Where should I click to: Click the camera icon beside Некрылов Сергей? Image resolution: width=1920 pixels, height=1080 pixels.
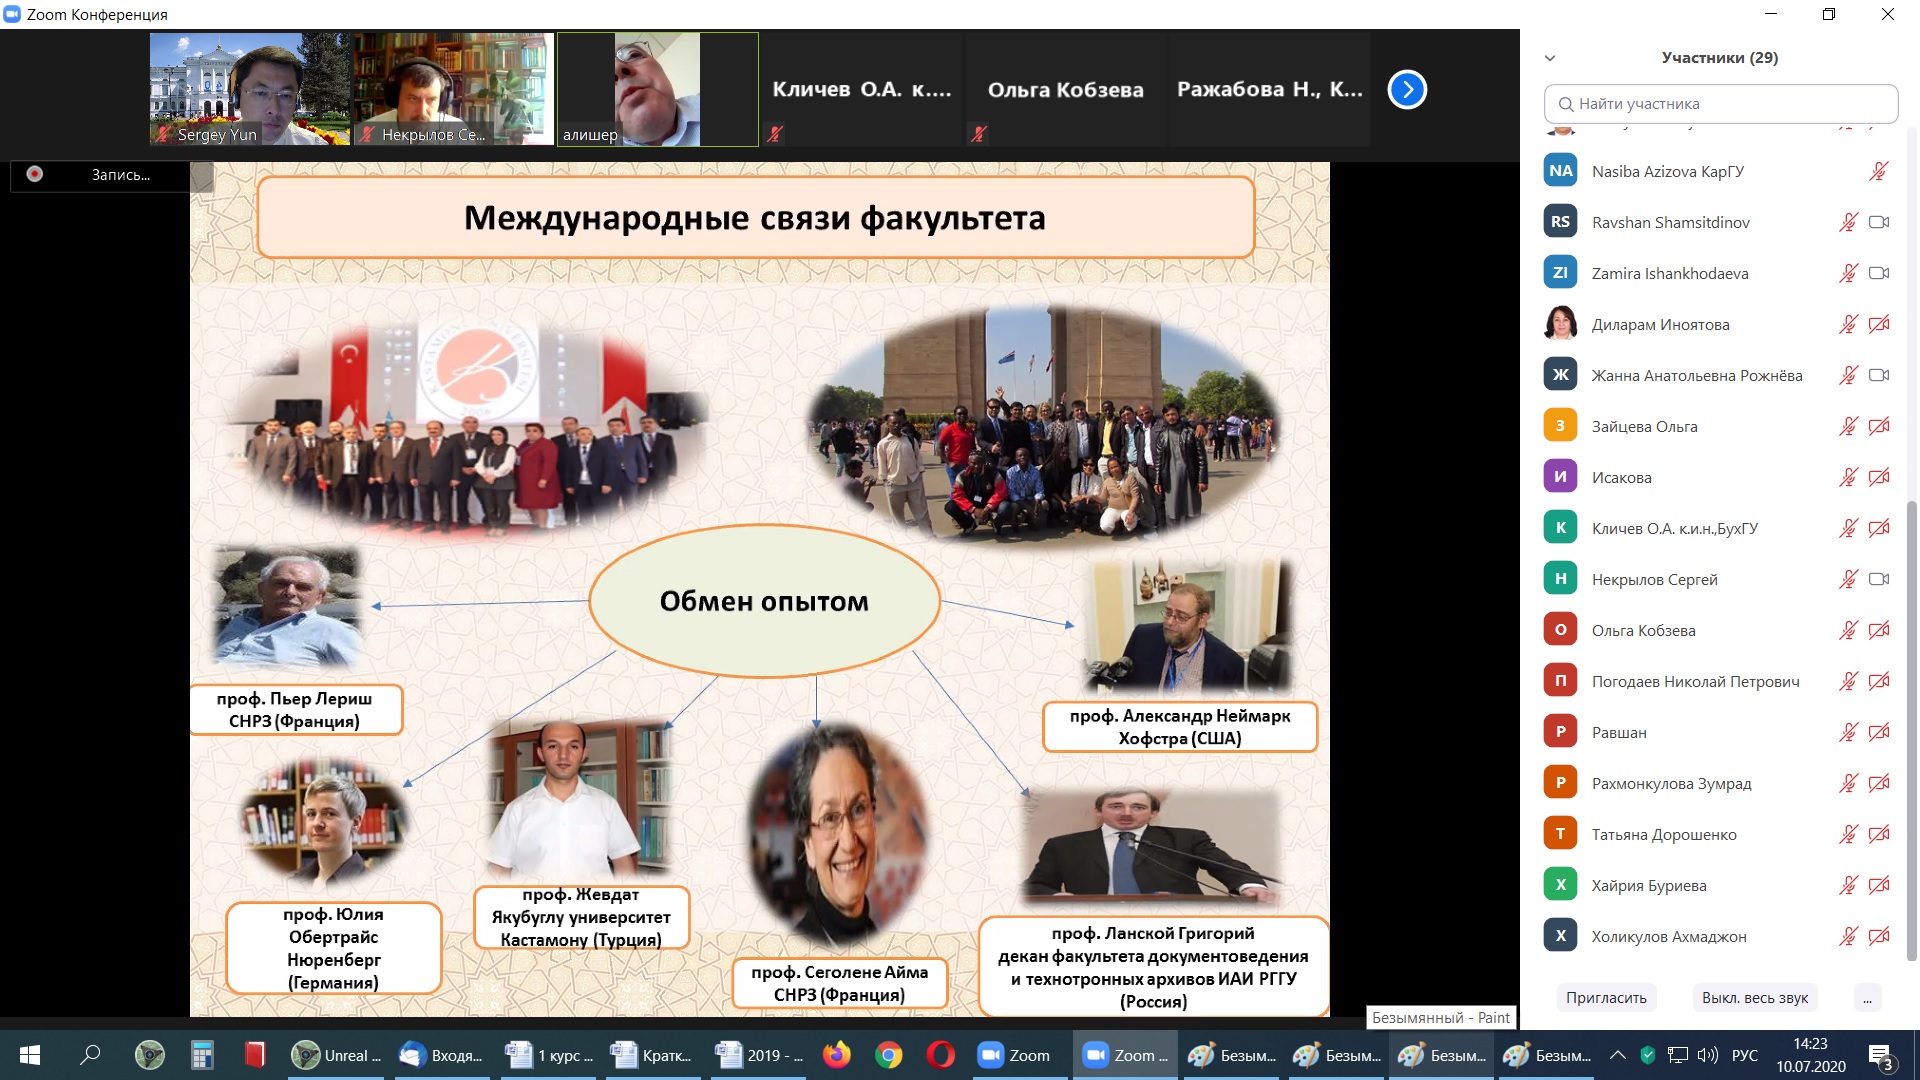[x=1878, y=579]
